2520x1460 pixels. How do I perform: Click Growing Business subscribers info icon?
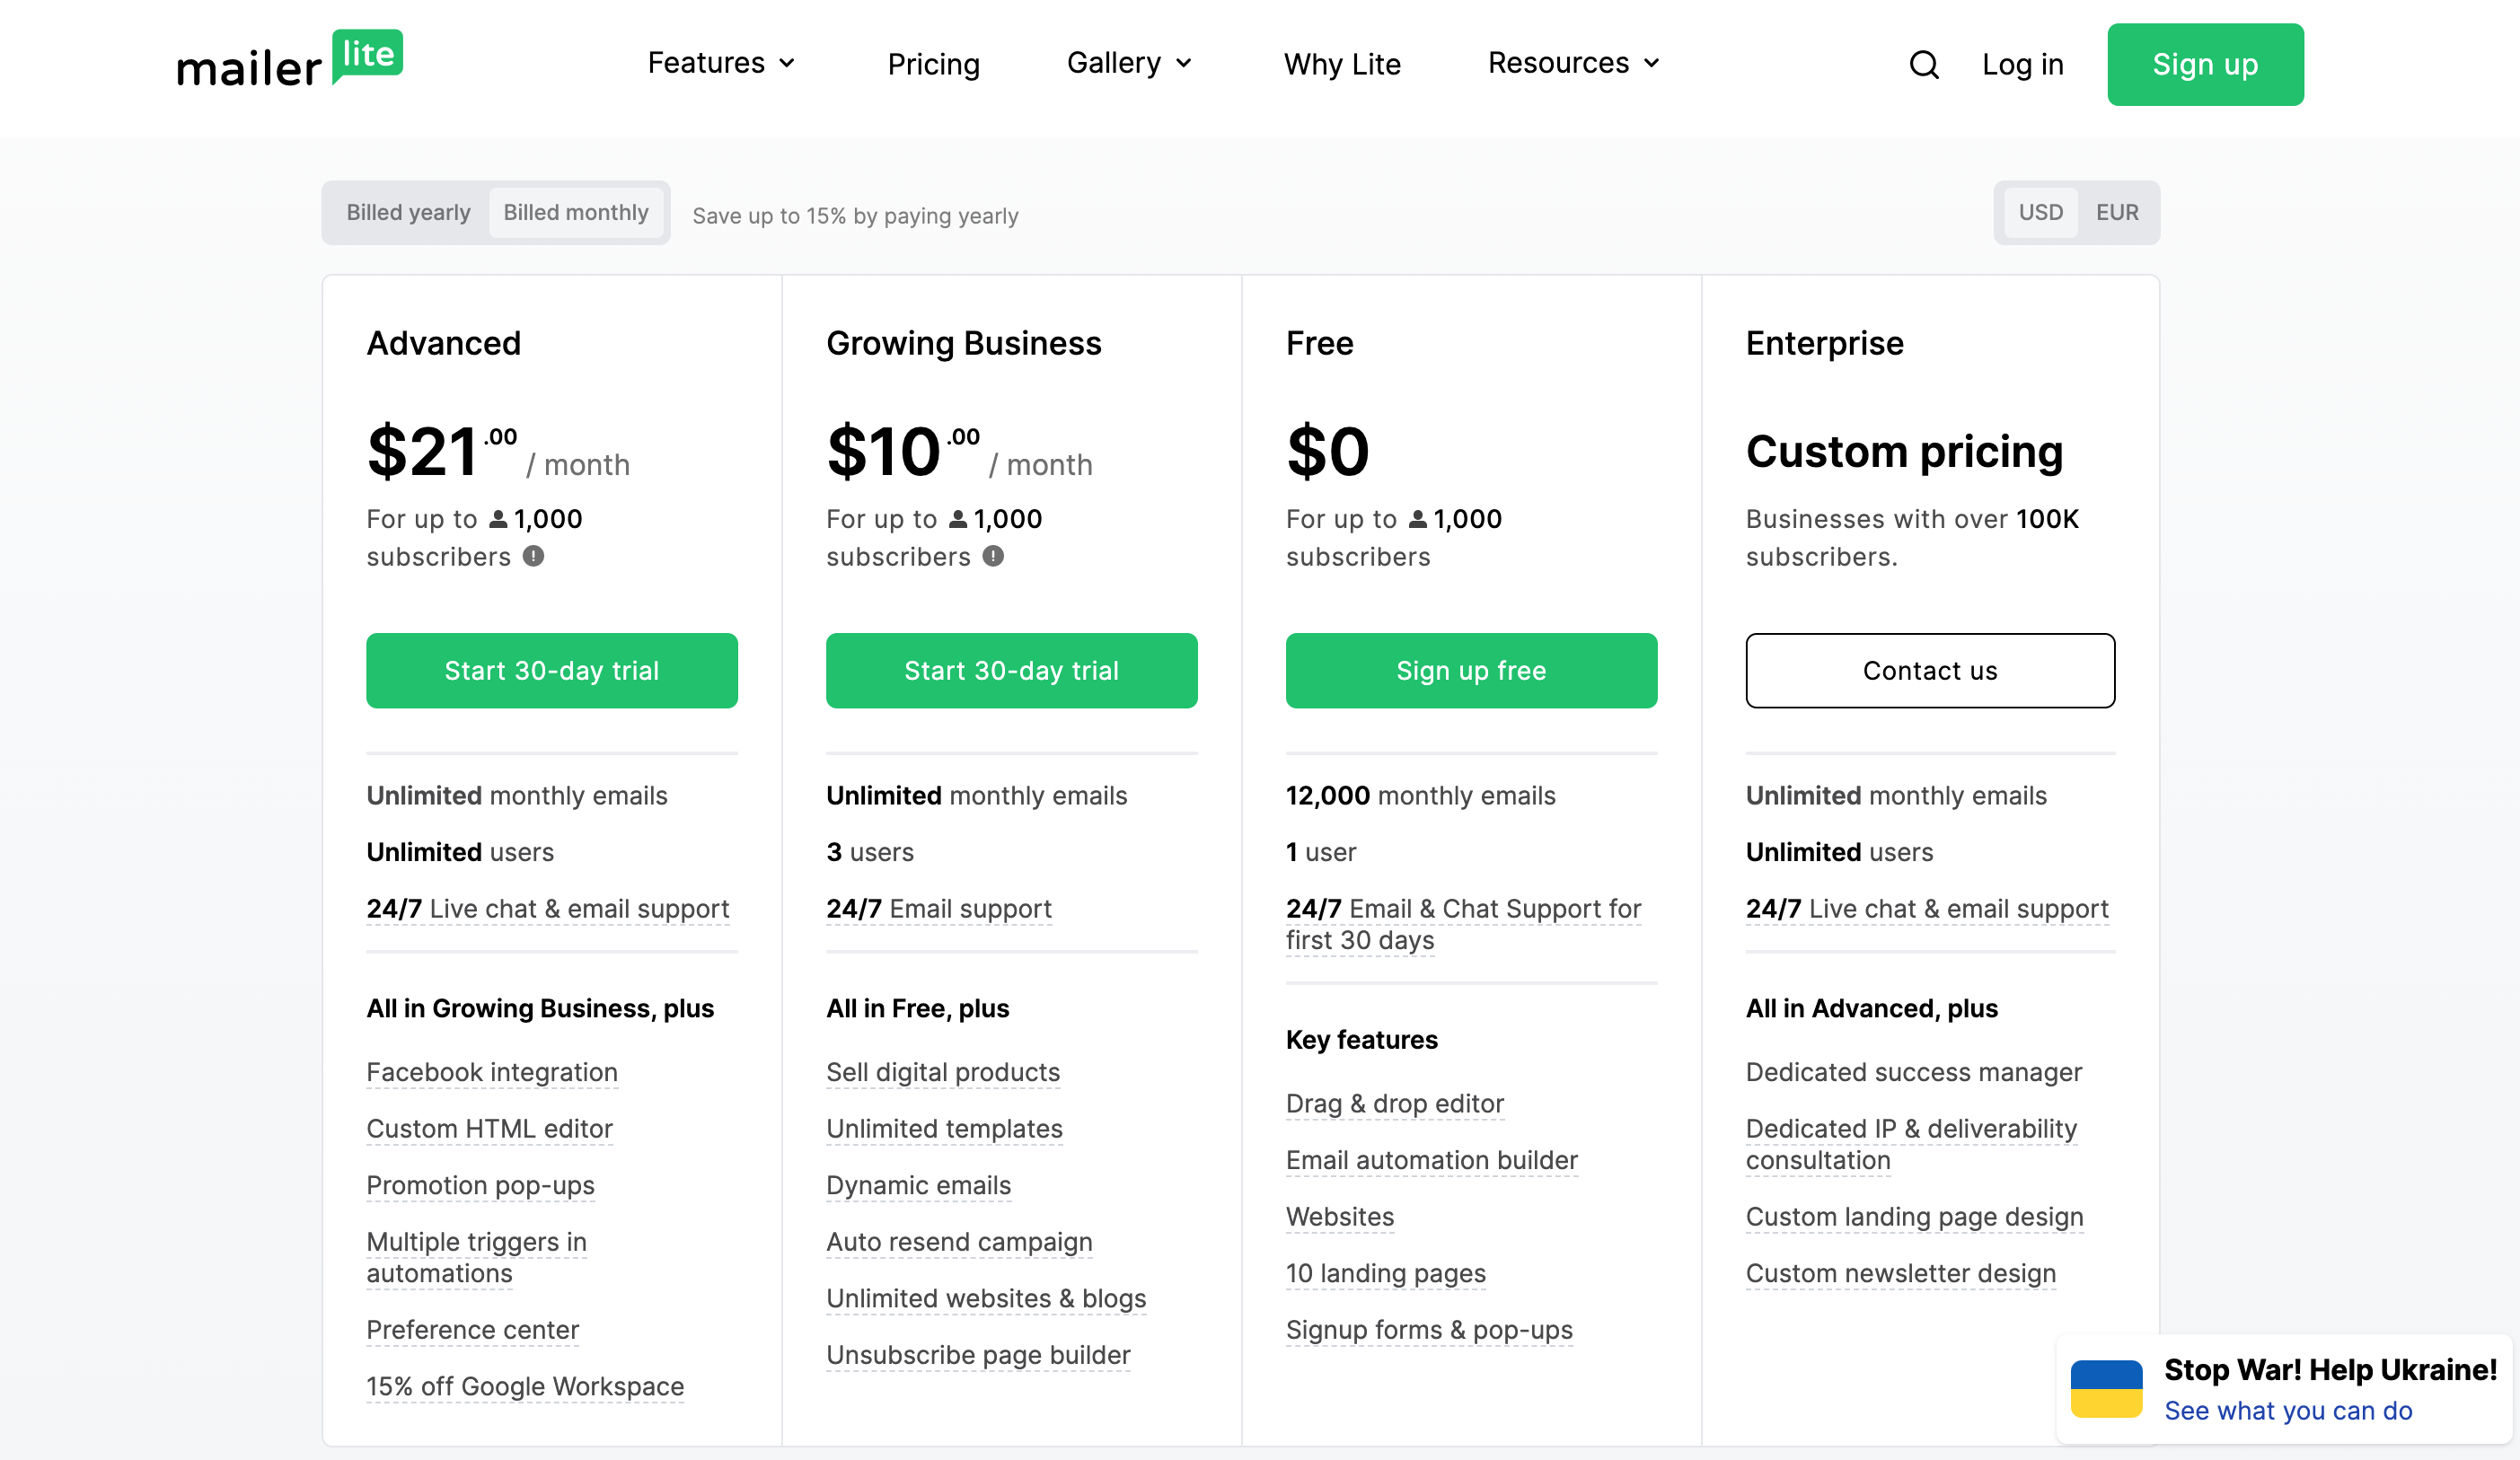click(992, 556)
